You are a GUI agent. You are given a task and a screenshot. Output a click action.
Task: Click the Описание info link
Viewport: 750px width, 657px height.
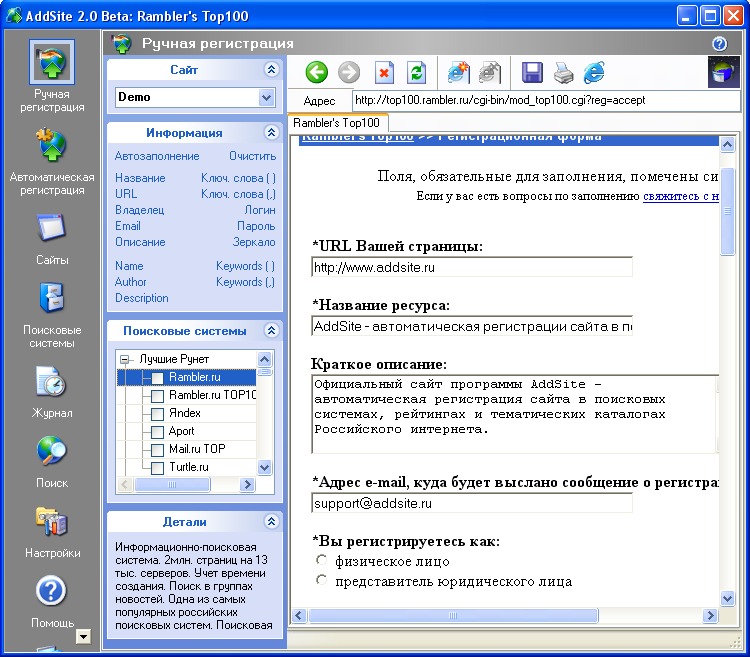point(140,242)
